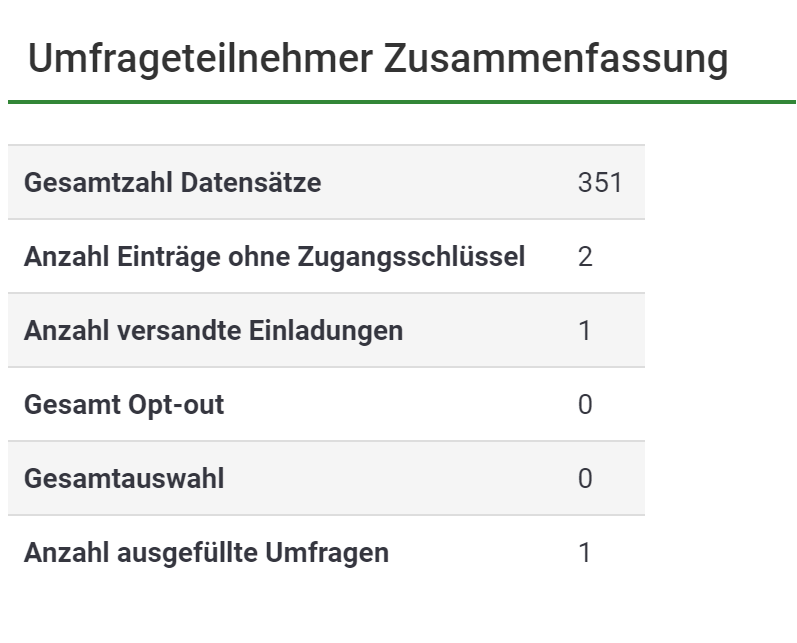This screenshot has height=643, width=797.
Task: Select the Anzahl ausgefüllte Umfragen label
Action: pyautogui.click(x=206, y=553)
